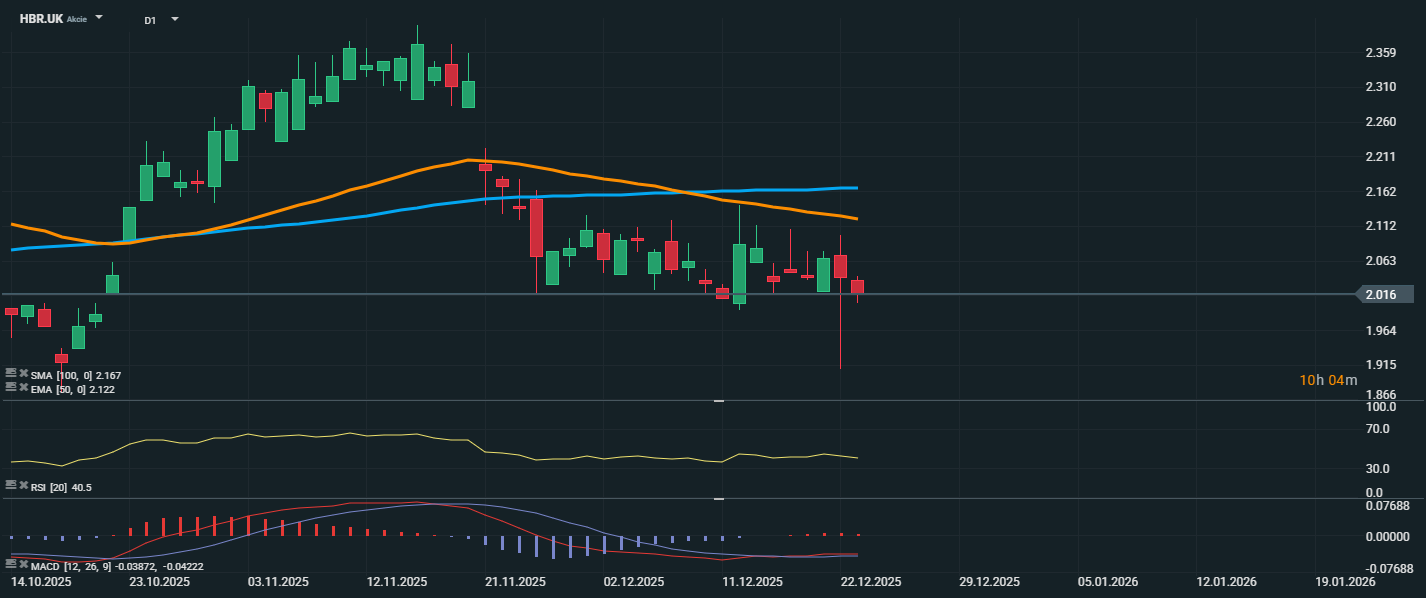Click the 02.12.2025 date label
Screen dimensions: 1426x598
tap(634, 581)
